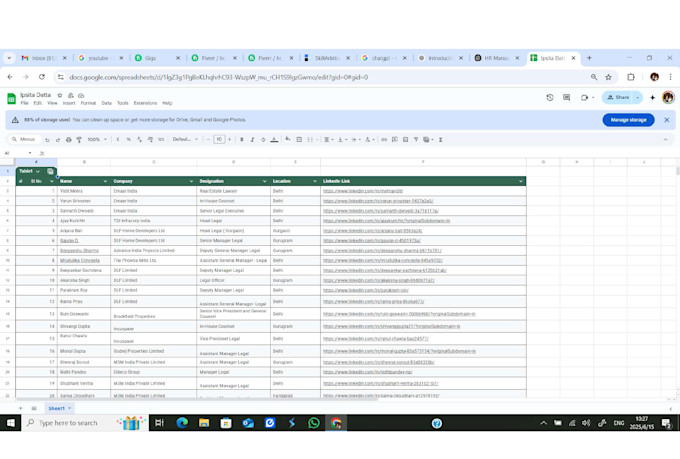Open the Default font dropdown
The image size is (680, 459).
[185, 140]
